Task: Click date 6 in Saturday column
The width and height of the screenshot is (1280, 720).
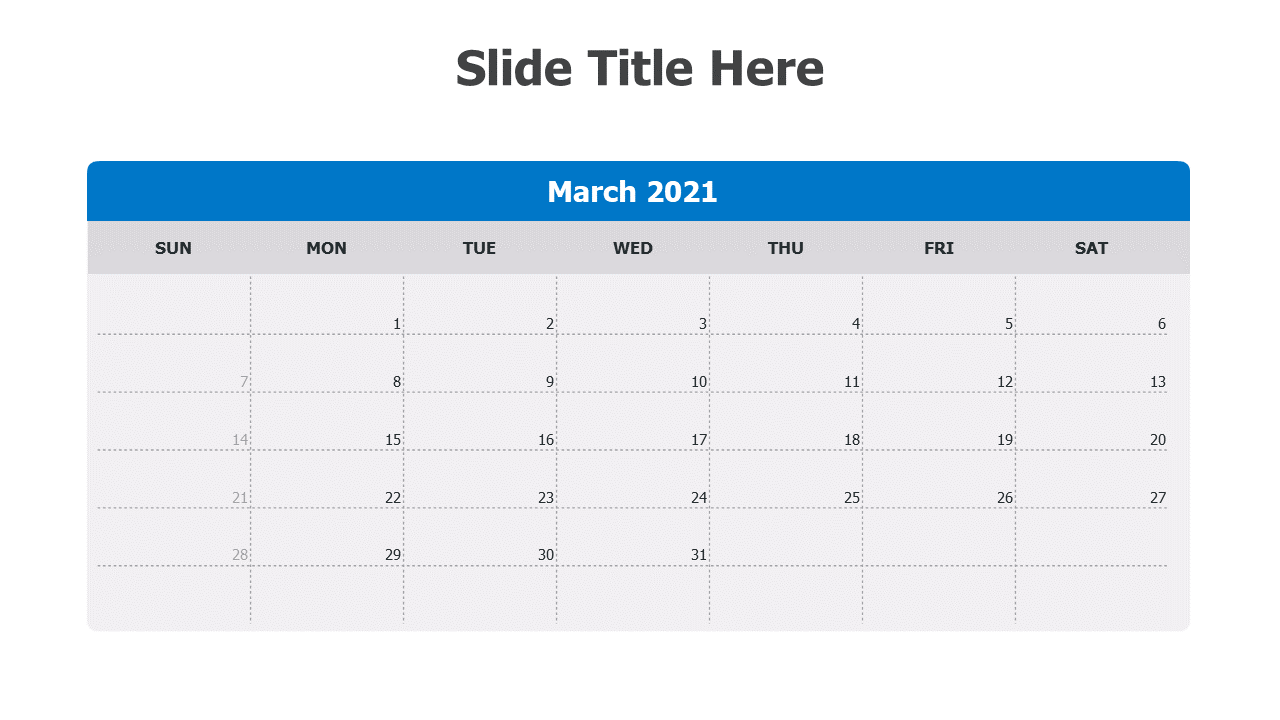Action: (1162, 324)
